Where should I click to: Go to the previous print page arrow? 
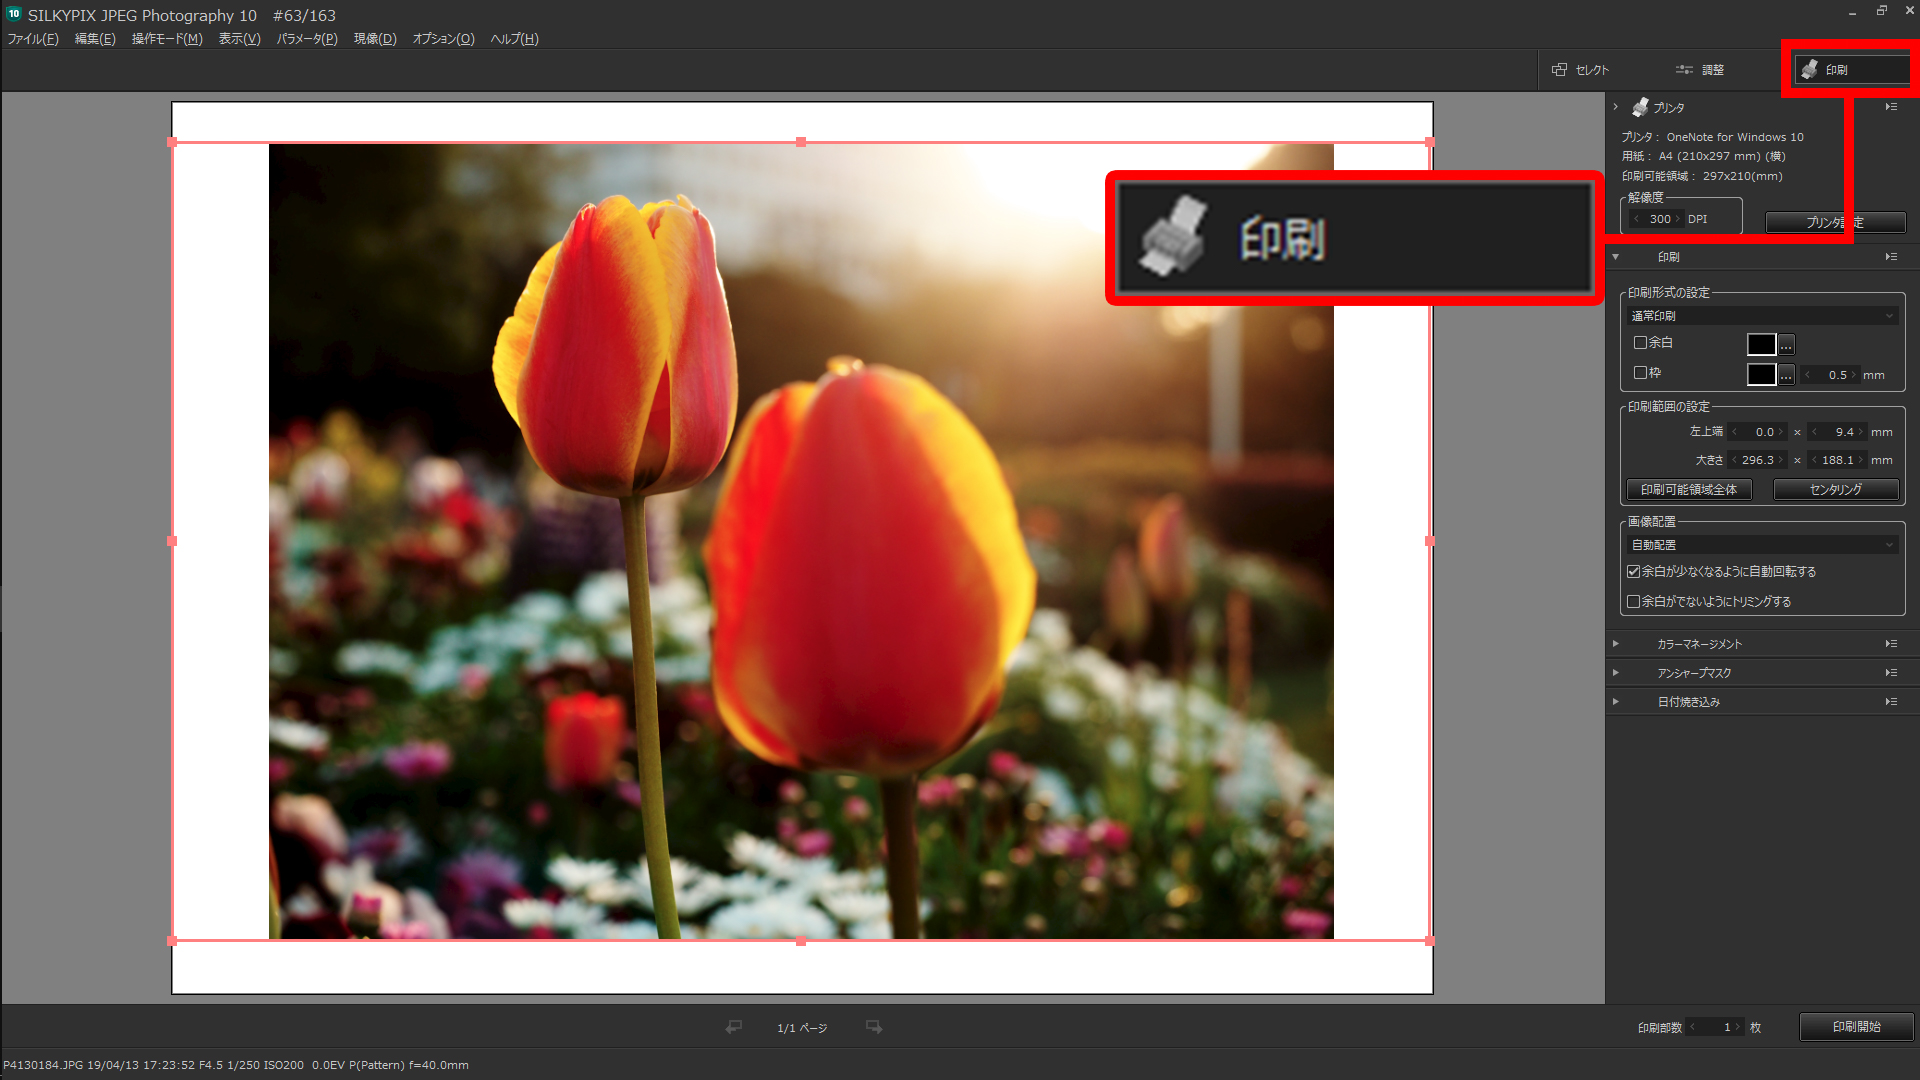[x=734, y=1027]
